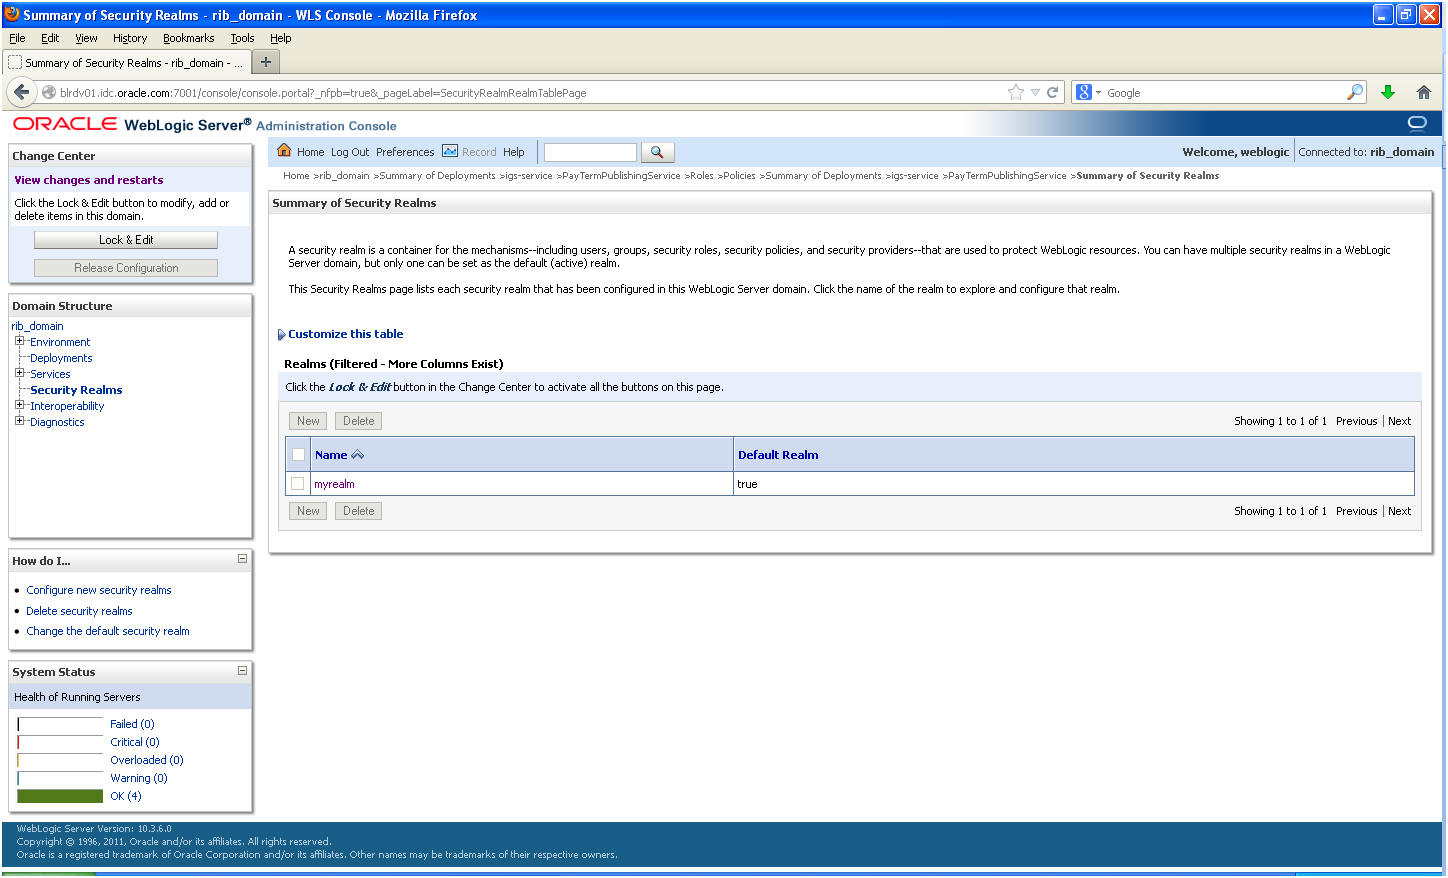
Task: Open the search engine dropdown arrow
Action: (x=1098, y=92)
